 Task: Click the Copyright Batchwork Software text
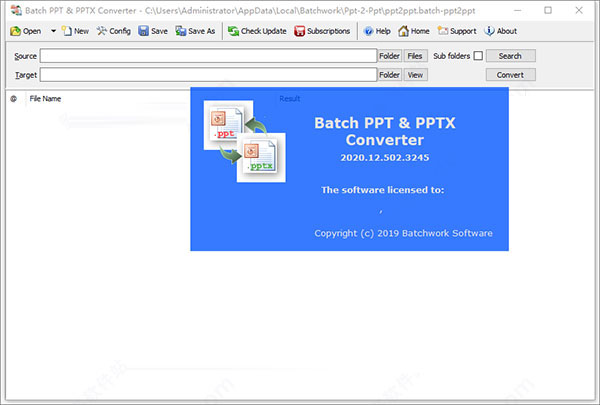(403, 233)
